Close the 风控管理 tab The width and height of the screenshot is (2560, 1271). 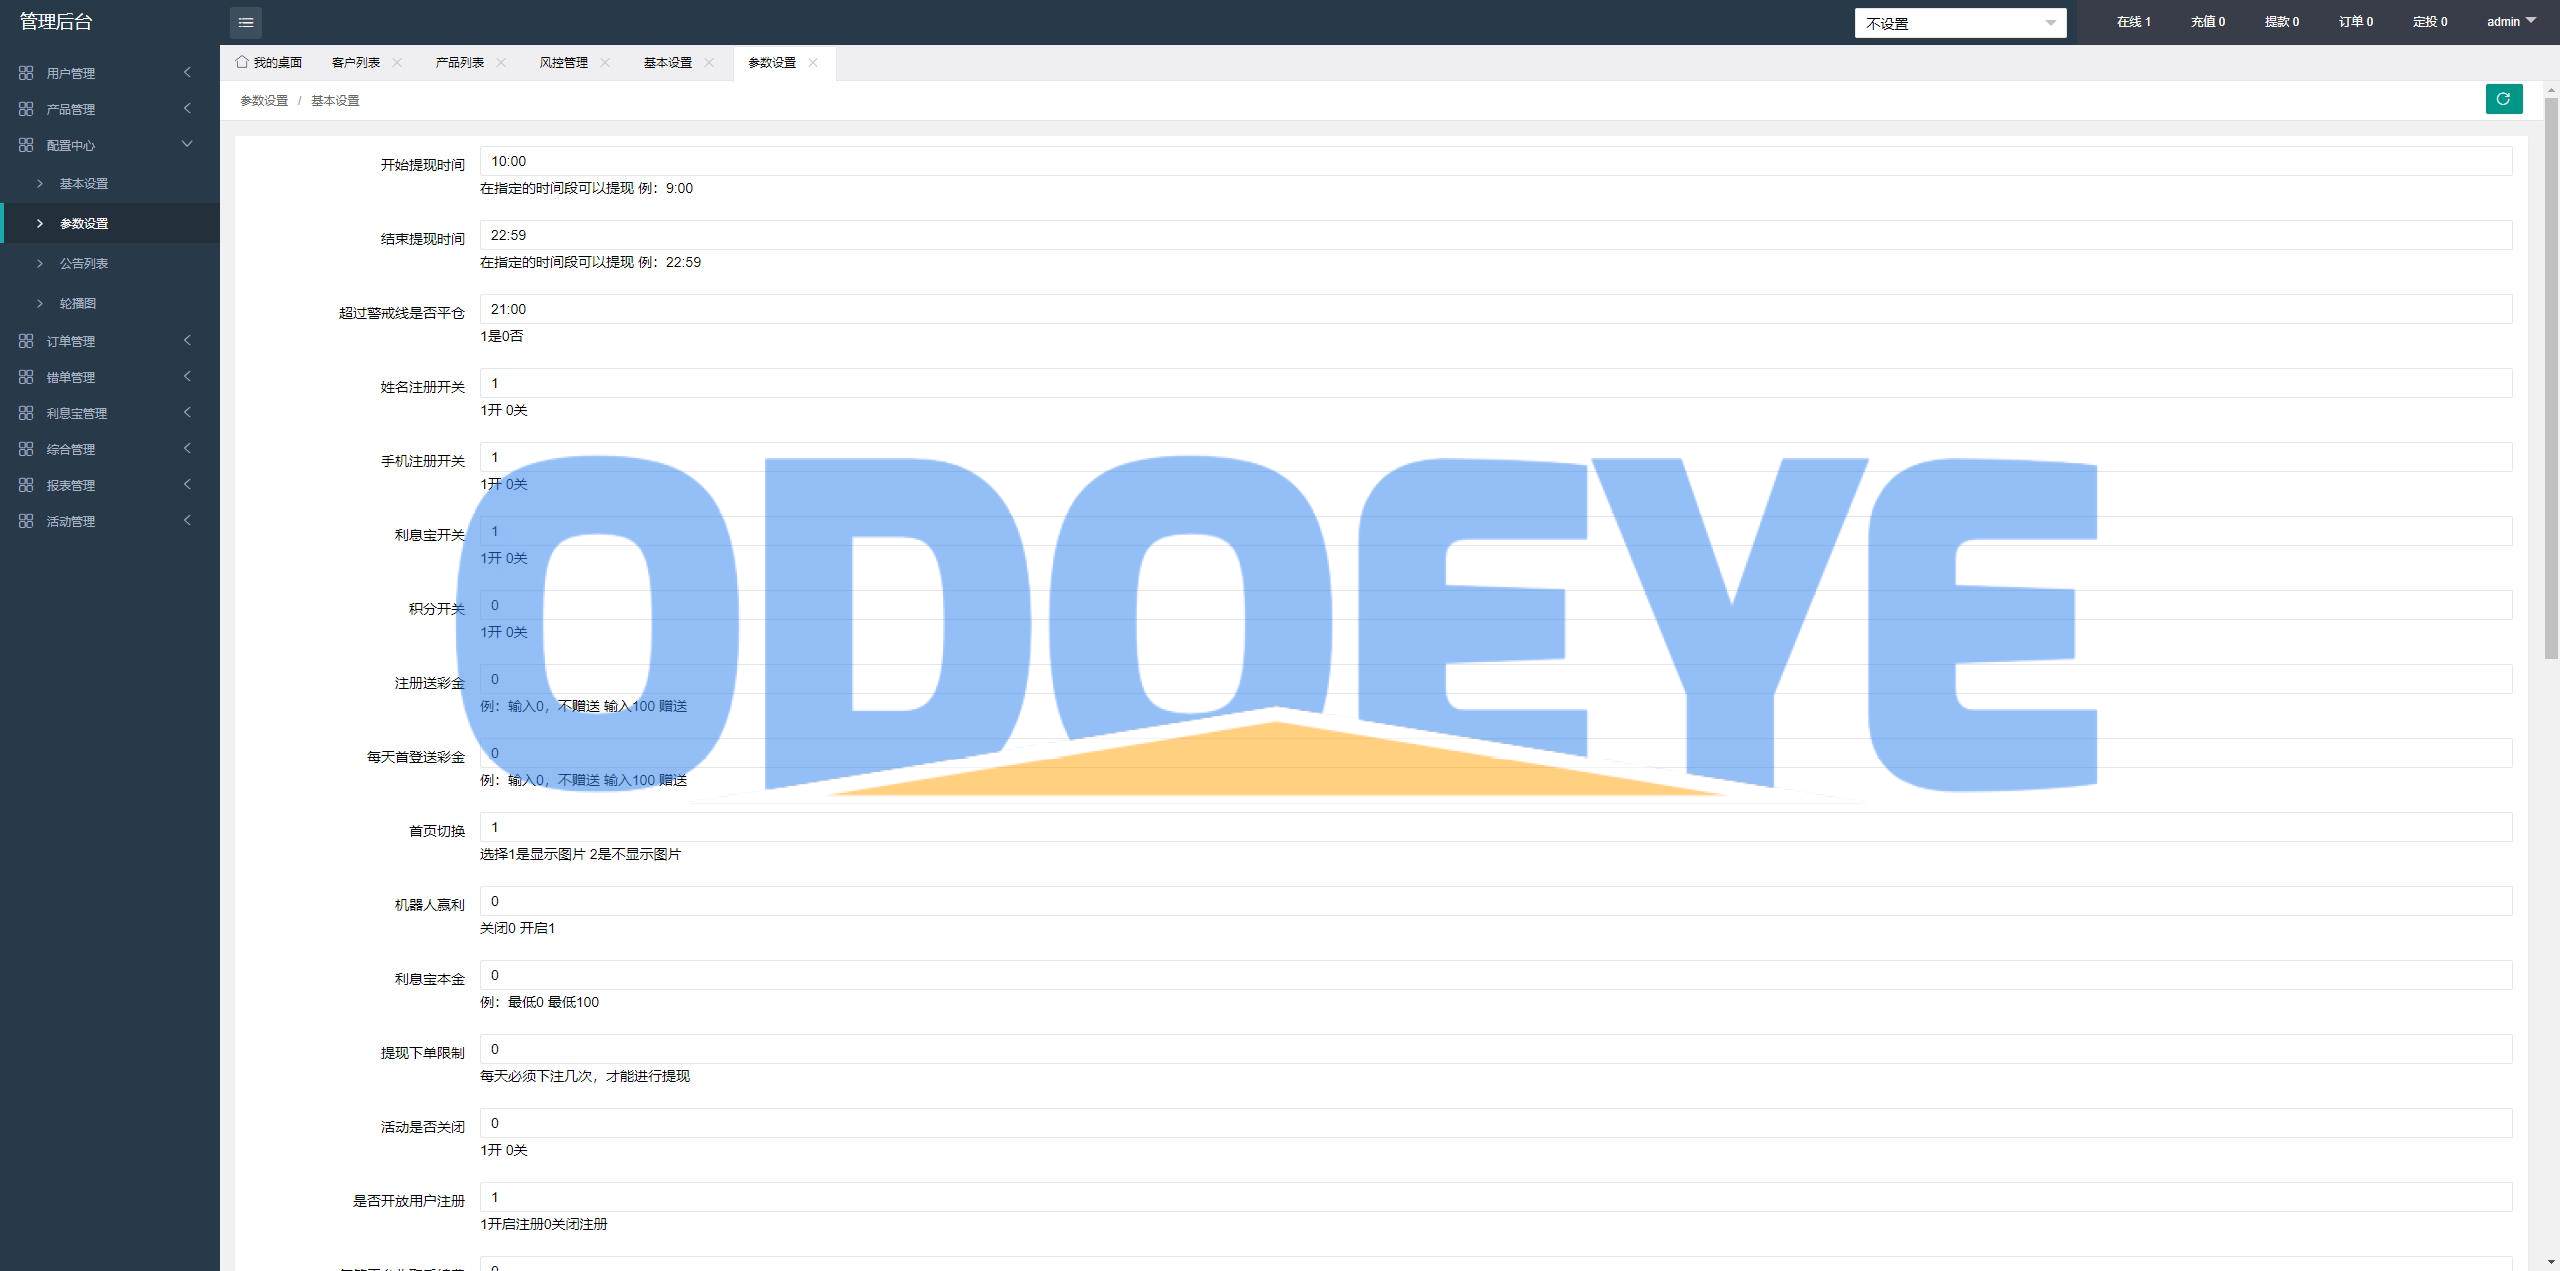click(605, 62)
